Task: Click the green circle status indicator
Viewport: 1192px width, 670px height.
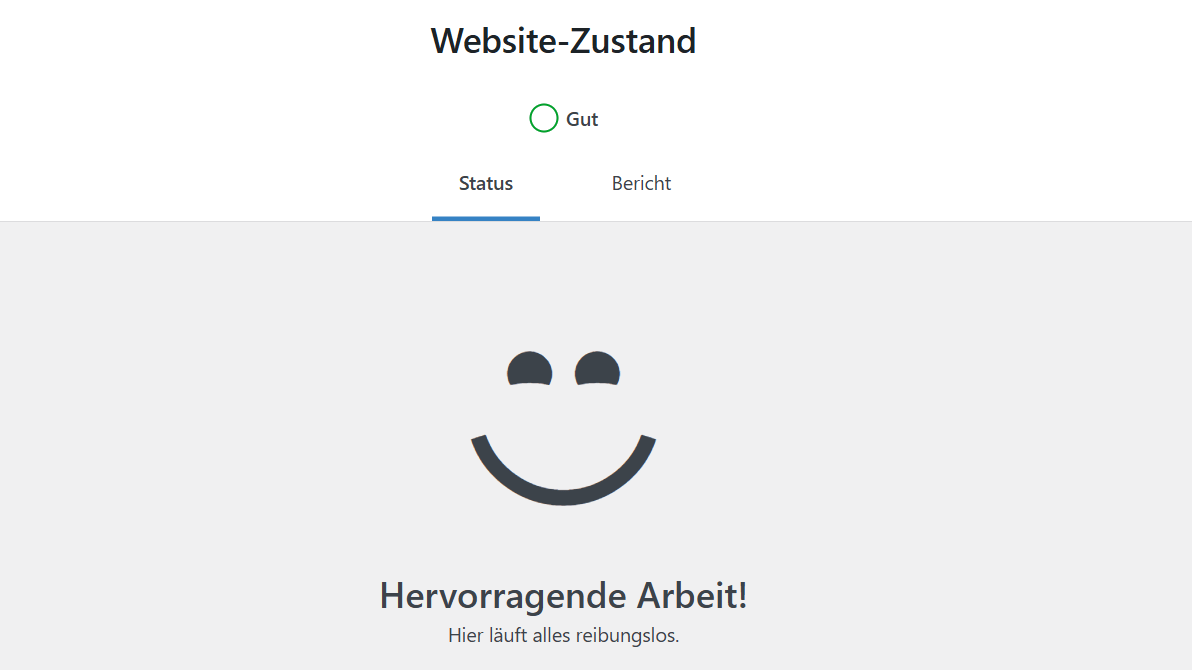Action: point(544,118)
